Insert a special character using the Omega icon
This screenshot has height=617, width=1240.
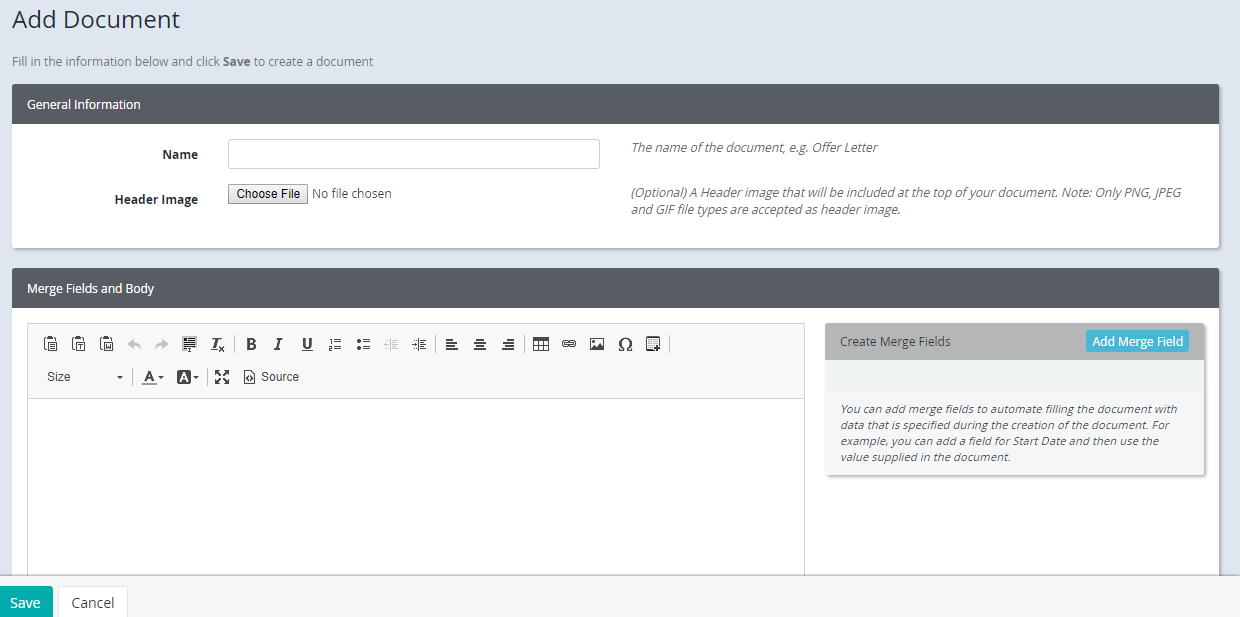coord(625,344)
